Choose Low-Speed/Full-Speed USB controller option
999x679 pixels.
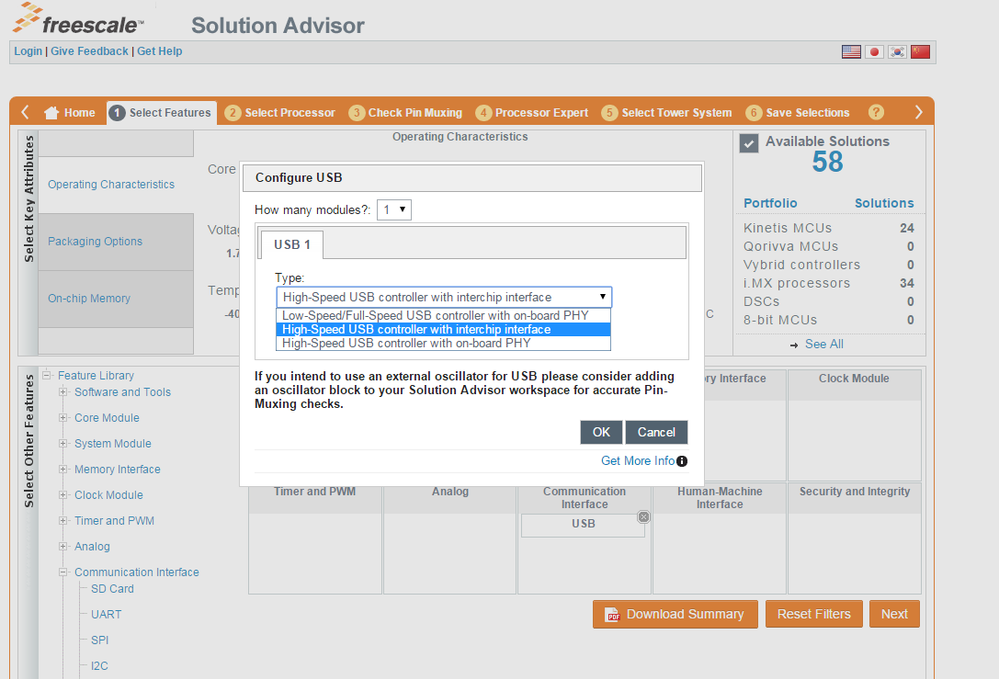pos(443,315)
